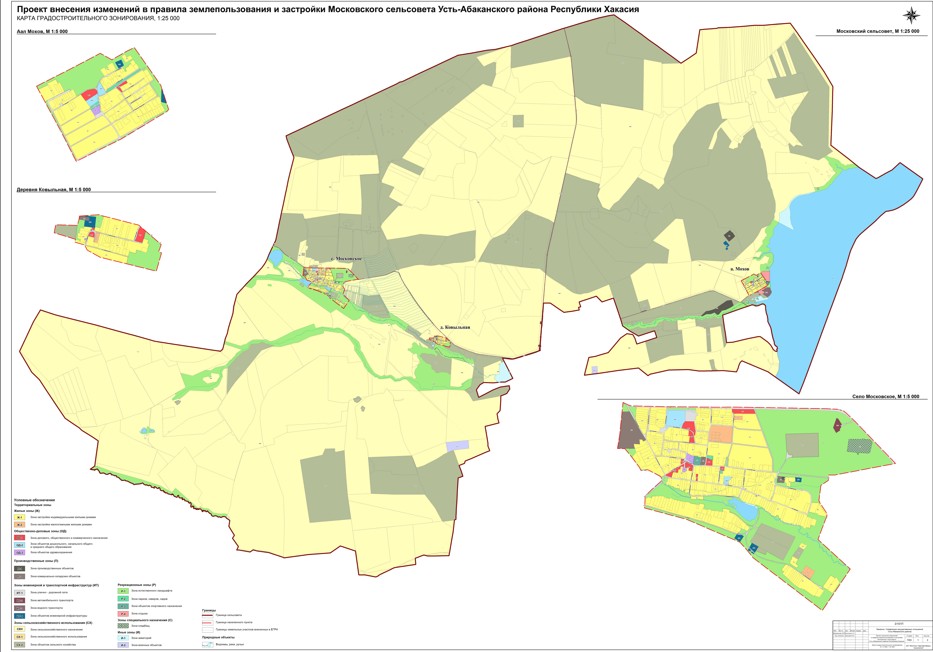This screenshot has width=933, height=652.
Task: Click the 'Московский сельсовет, М 1:25 000' heading
Action: tap(876, 34)
